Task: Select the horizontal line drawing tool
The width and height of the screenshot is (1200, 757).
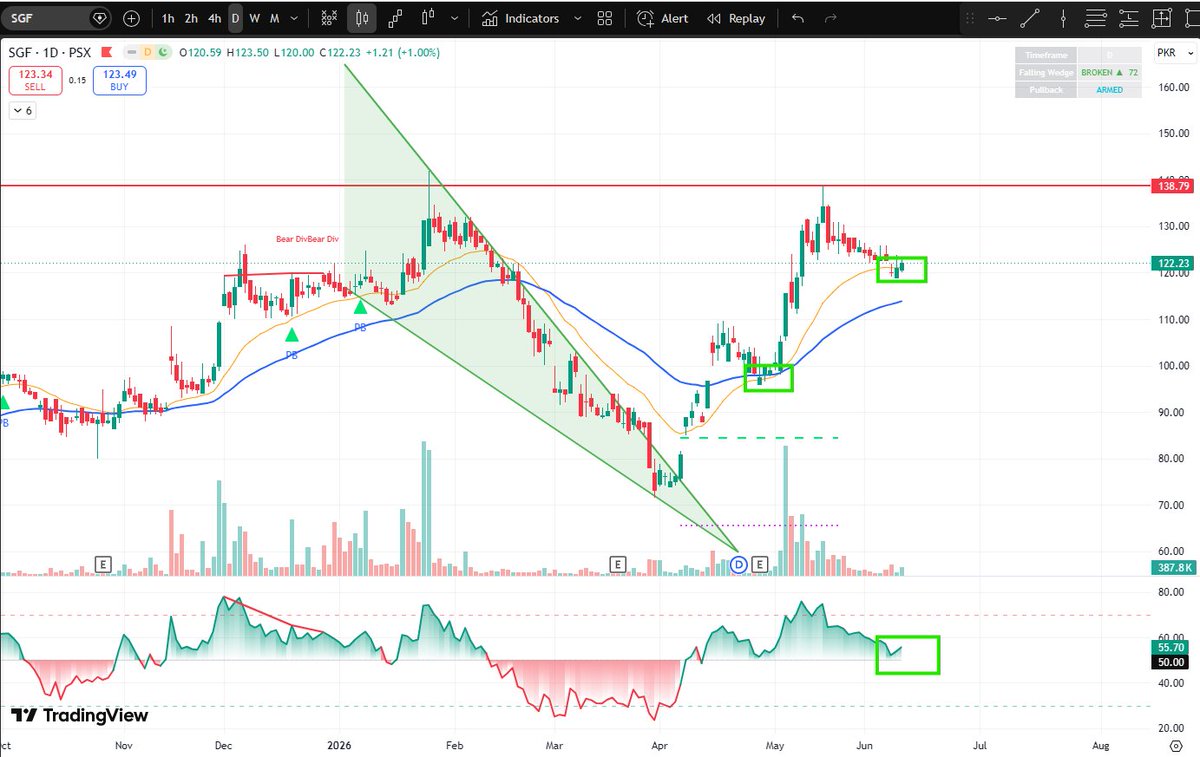Action: point(996,18)
